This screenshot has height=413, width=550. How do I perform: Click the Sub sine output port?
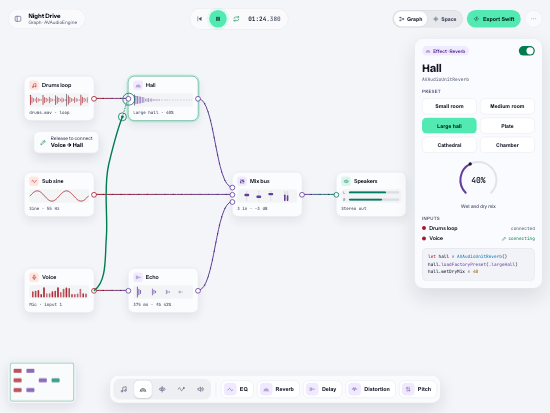tap(94, 195)
